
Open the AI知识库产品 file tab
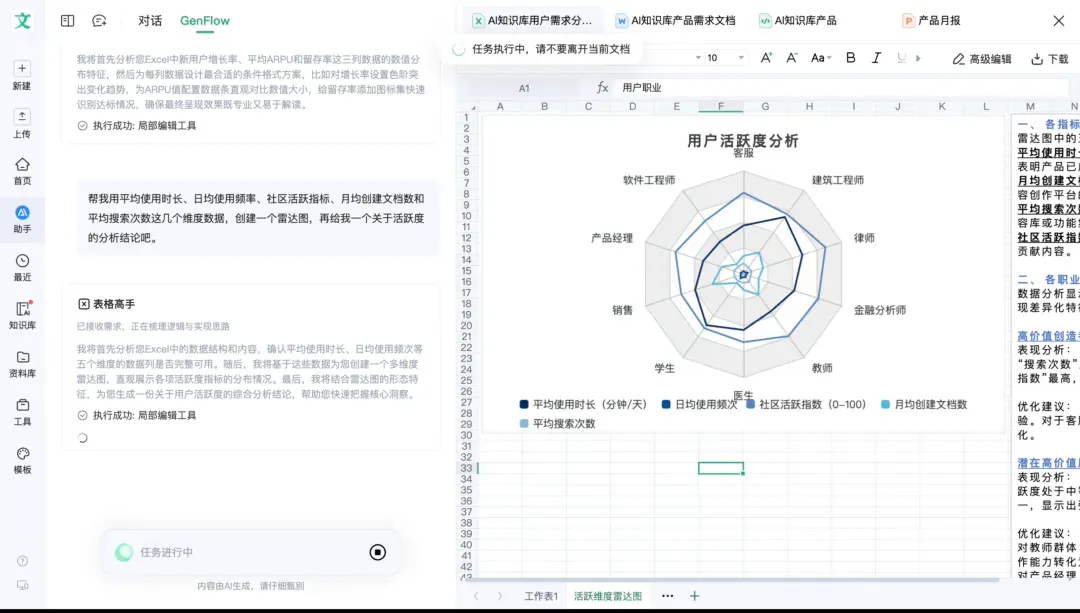(x=798, y=21)
